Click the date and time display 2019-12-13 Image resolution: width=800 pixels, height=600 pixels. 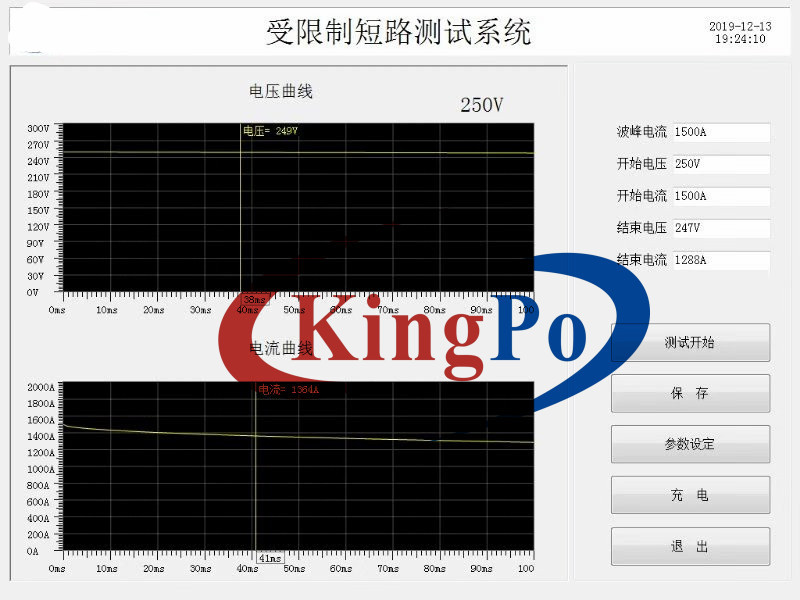740,32
